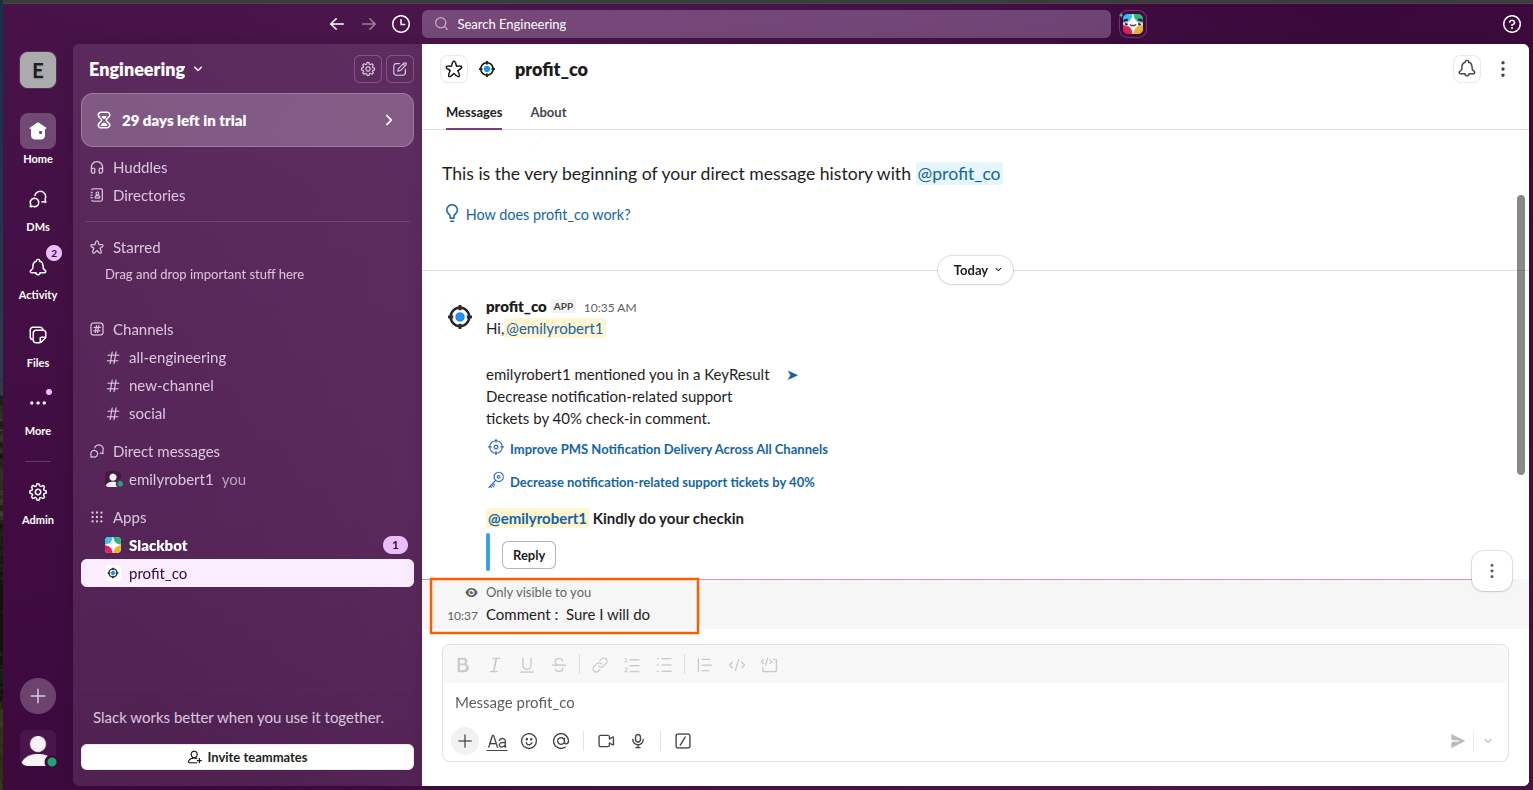This screenshot has width=1533, height=790.
Task: Select profit_co in the sidebar
Action: (247, 574)
